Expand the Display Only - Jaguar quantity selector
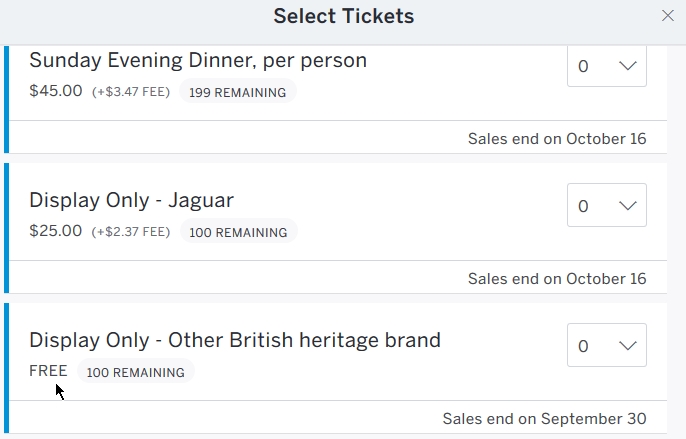The width and height of the screenshot is (686, 439). pyautogui.click(x=607, y=206)
